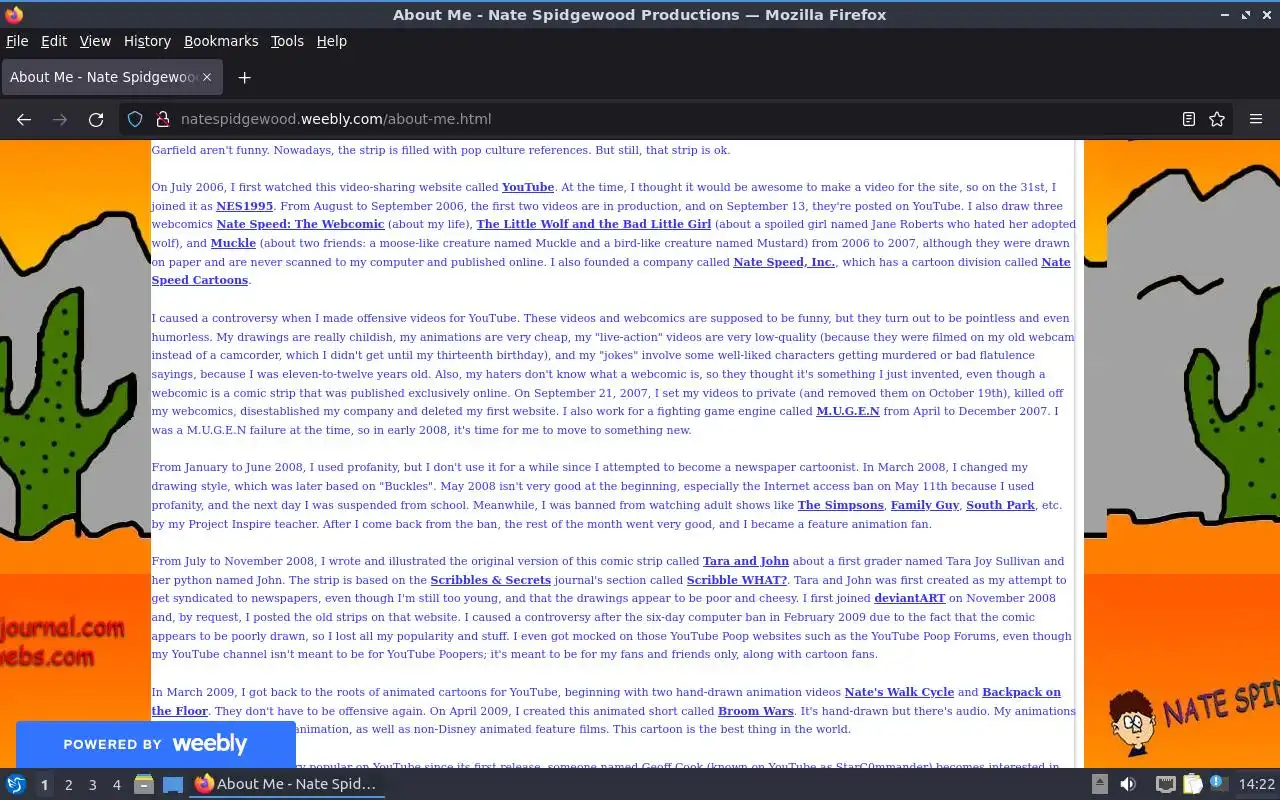Open the Tools menu

[287, 41]
